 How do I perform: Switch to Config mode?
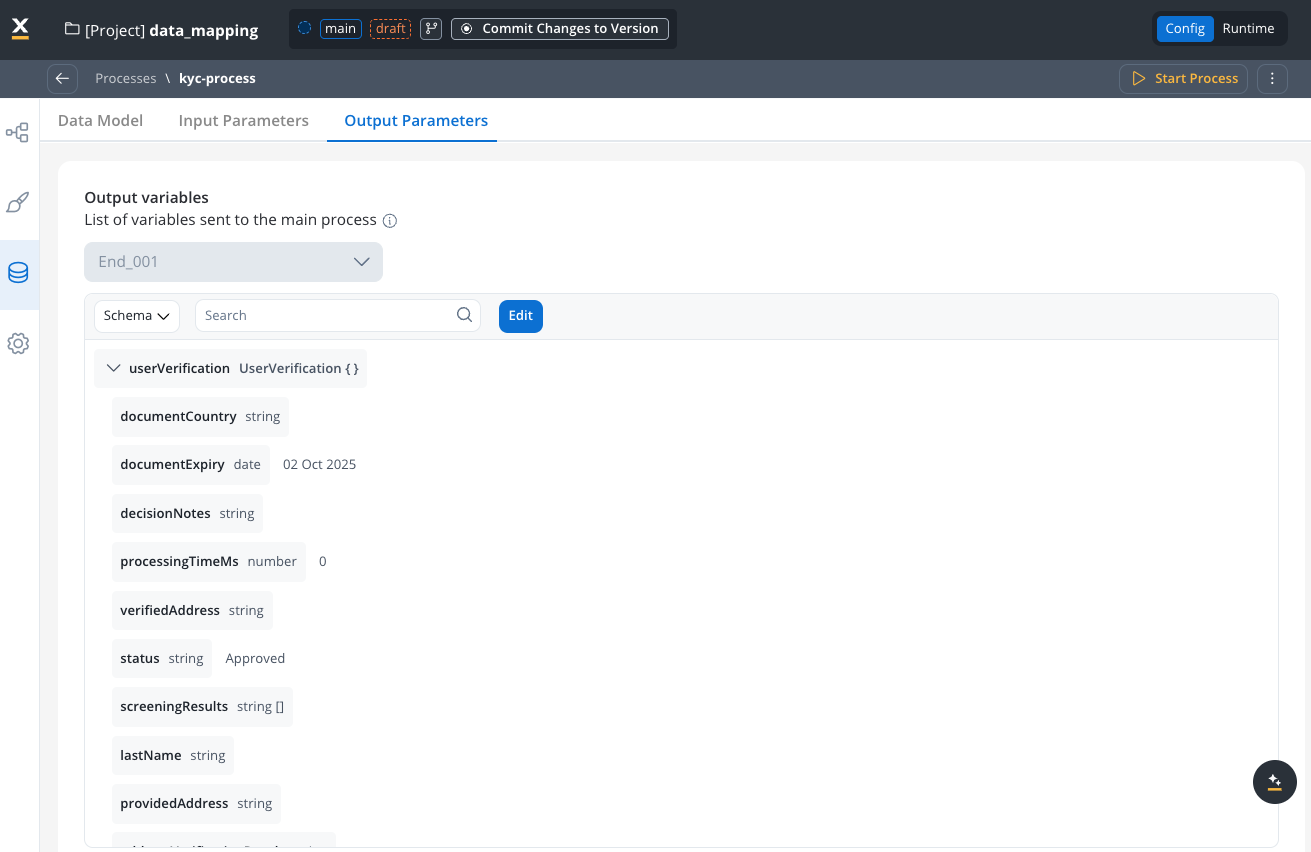1185,29
